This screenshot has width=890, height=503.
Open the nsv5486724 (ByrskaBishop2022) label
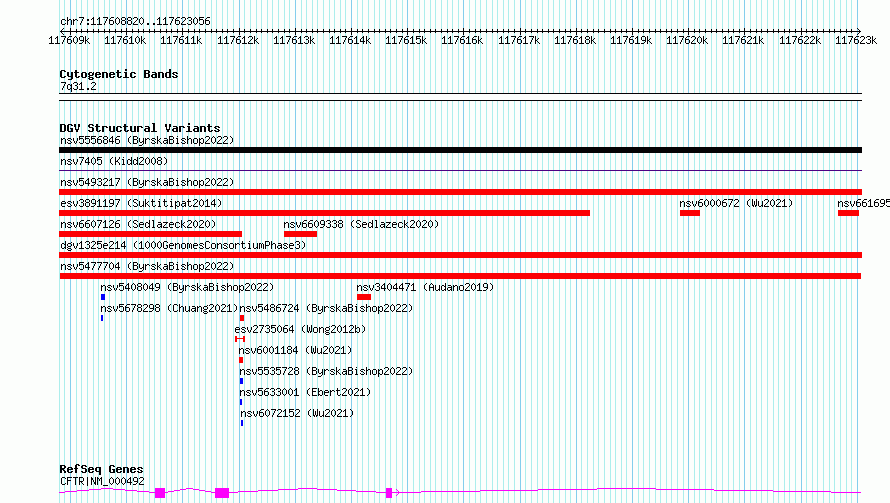click(x=326, y=308)
